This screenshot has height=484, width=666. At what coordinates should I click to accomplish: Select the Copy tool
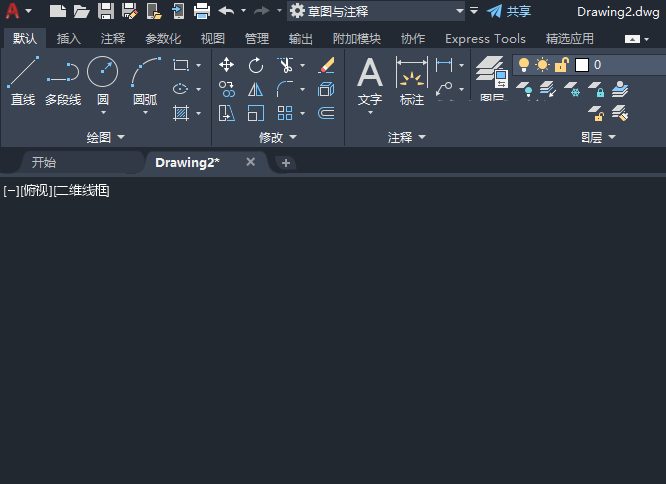(226, 89)
